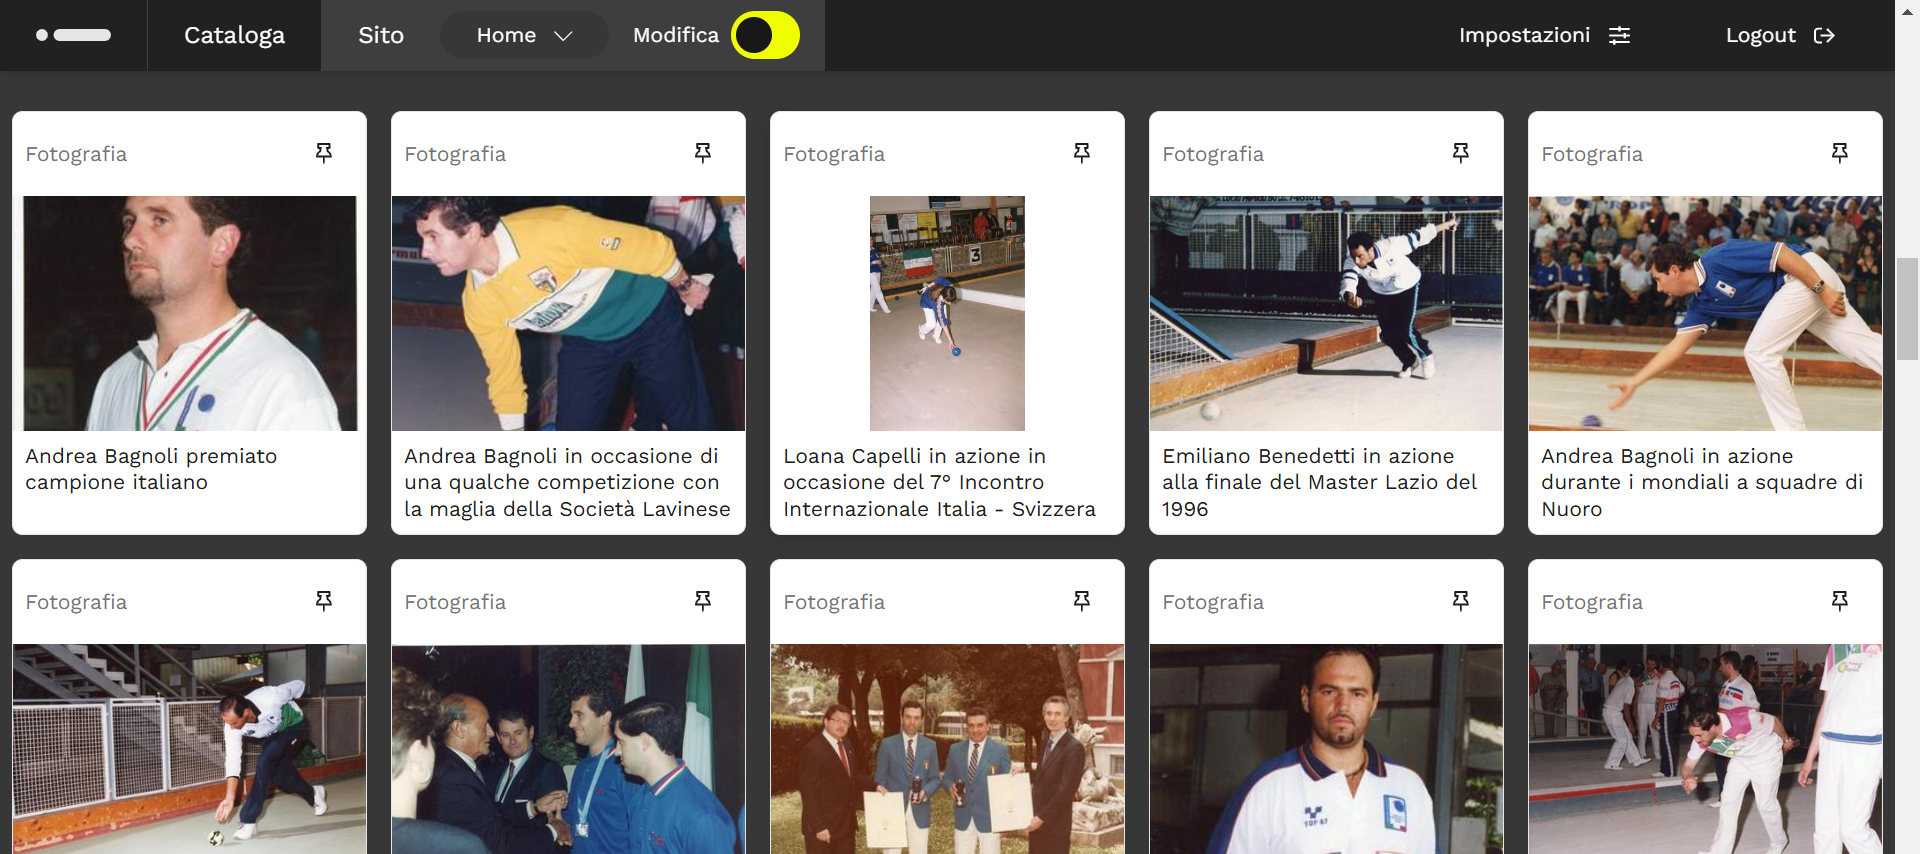The height and width of the screenshot is (854, 1920).
Task: Click the Impostazioni sliders icon
Action: coord(1620,36)
